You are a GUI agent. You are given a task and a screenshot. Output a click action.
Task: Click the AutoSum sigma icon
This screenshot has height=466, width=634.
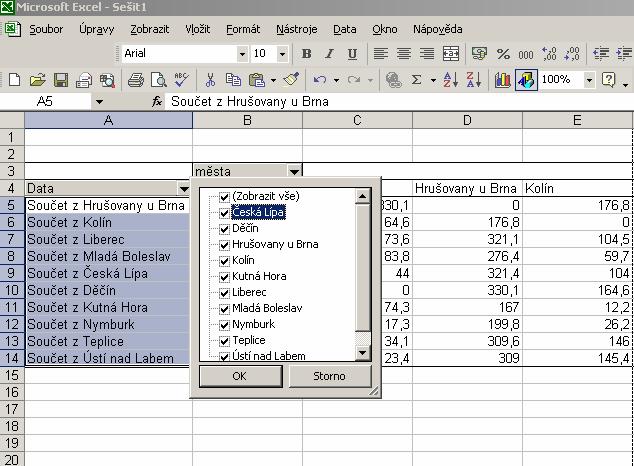pyautogui.click(x=416, y=80)
